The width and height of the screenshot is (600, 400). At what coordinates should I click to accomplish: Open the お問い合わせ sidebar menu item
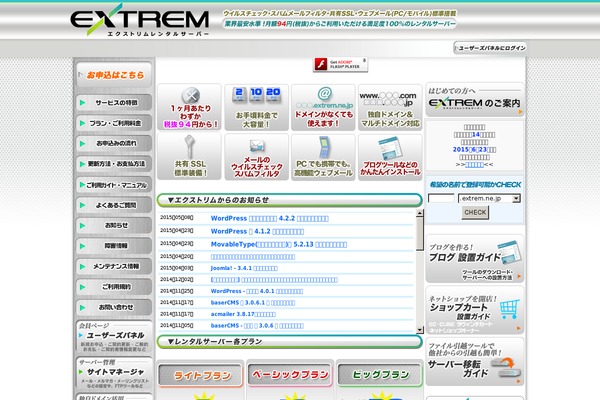coord(114,307)
